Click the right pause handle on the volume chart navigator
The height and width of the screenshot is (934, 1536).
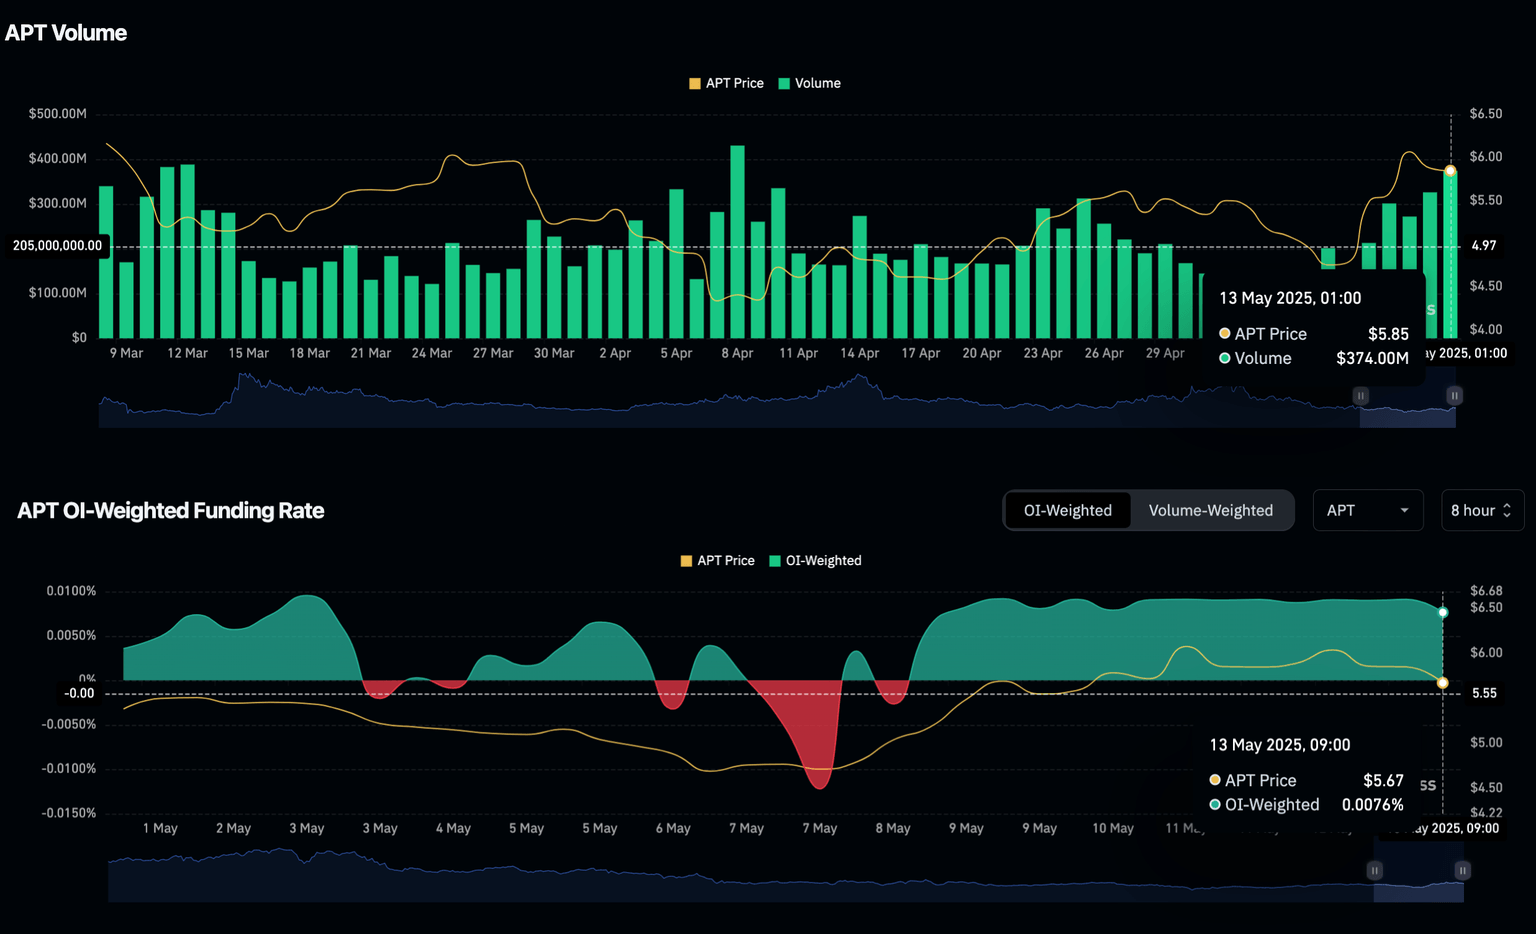pyautogui.click(x=1454, y=396)
